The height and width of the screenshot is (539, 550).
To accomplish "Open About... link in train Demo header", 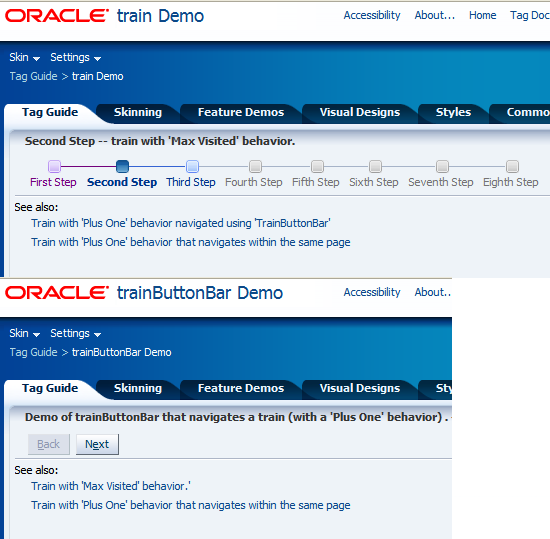I will 435,15.
